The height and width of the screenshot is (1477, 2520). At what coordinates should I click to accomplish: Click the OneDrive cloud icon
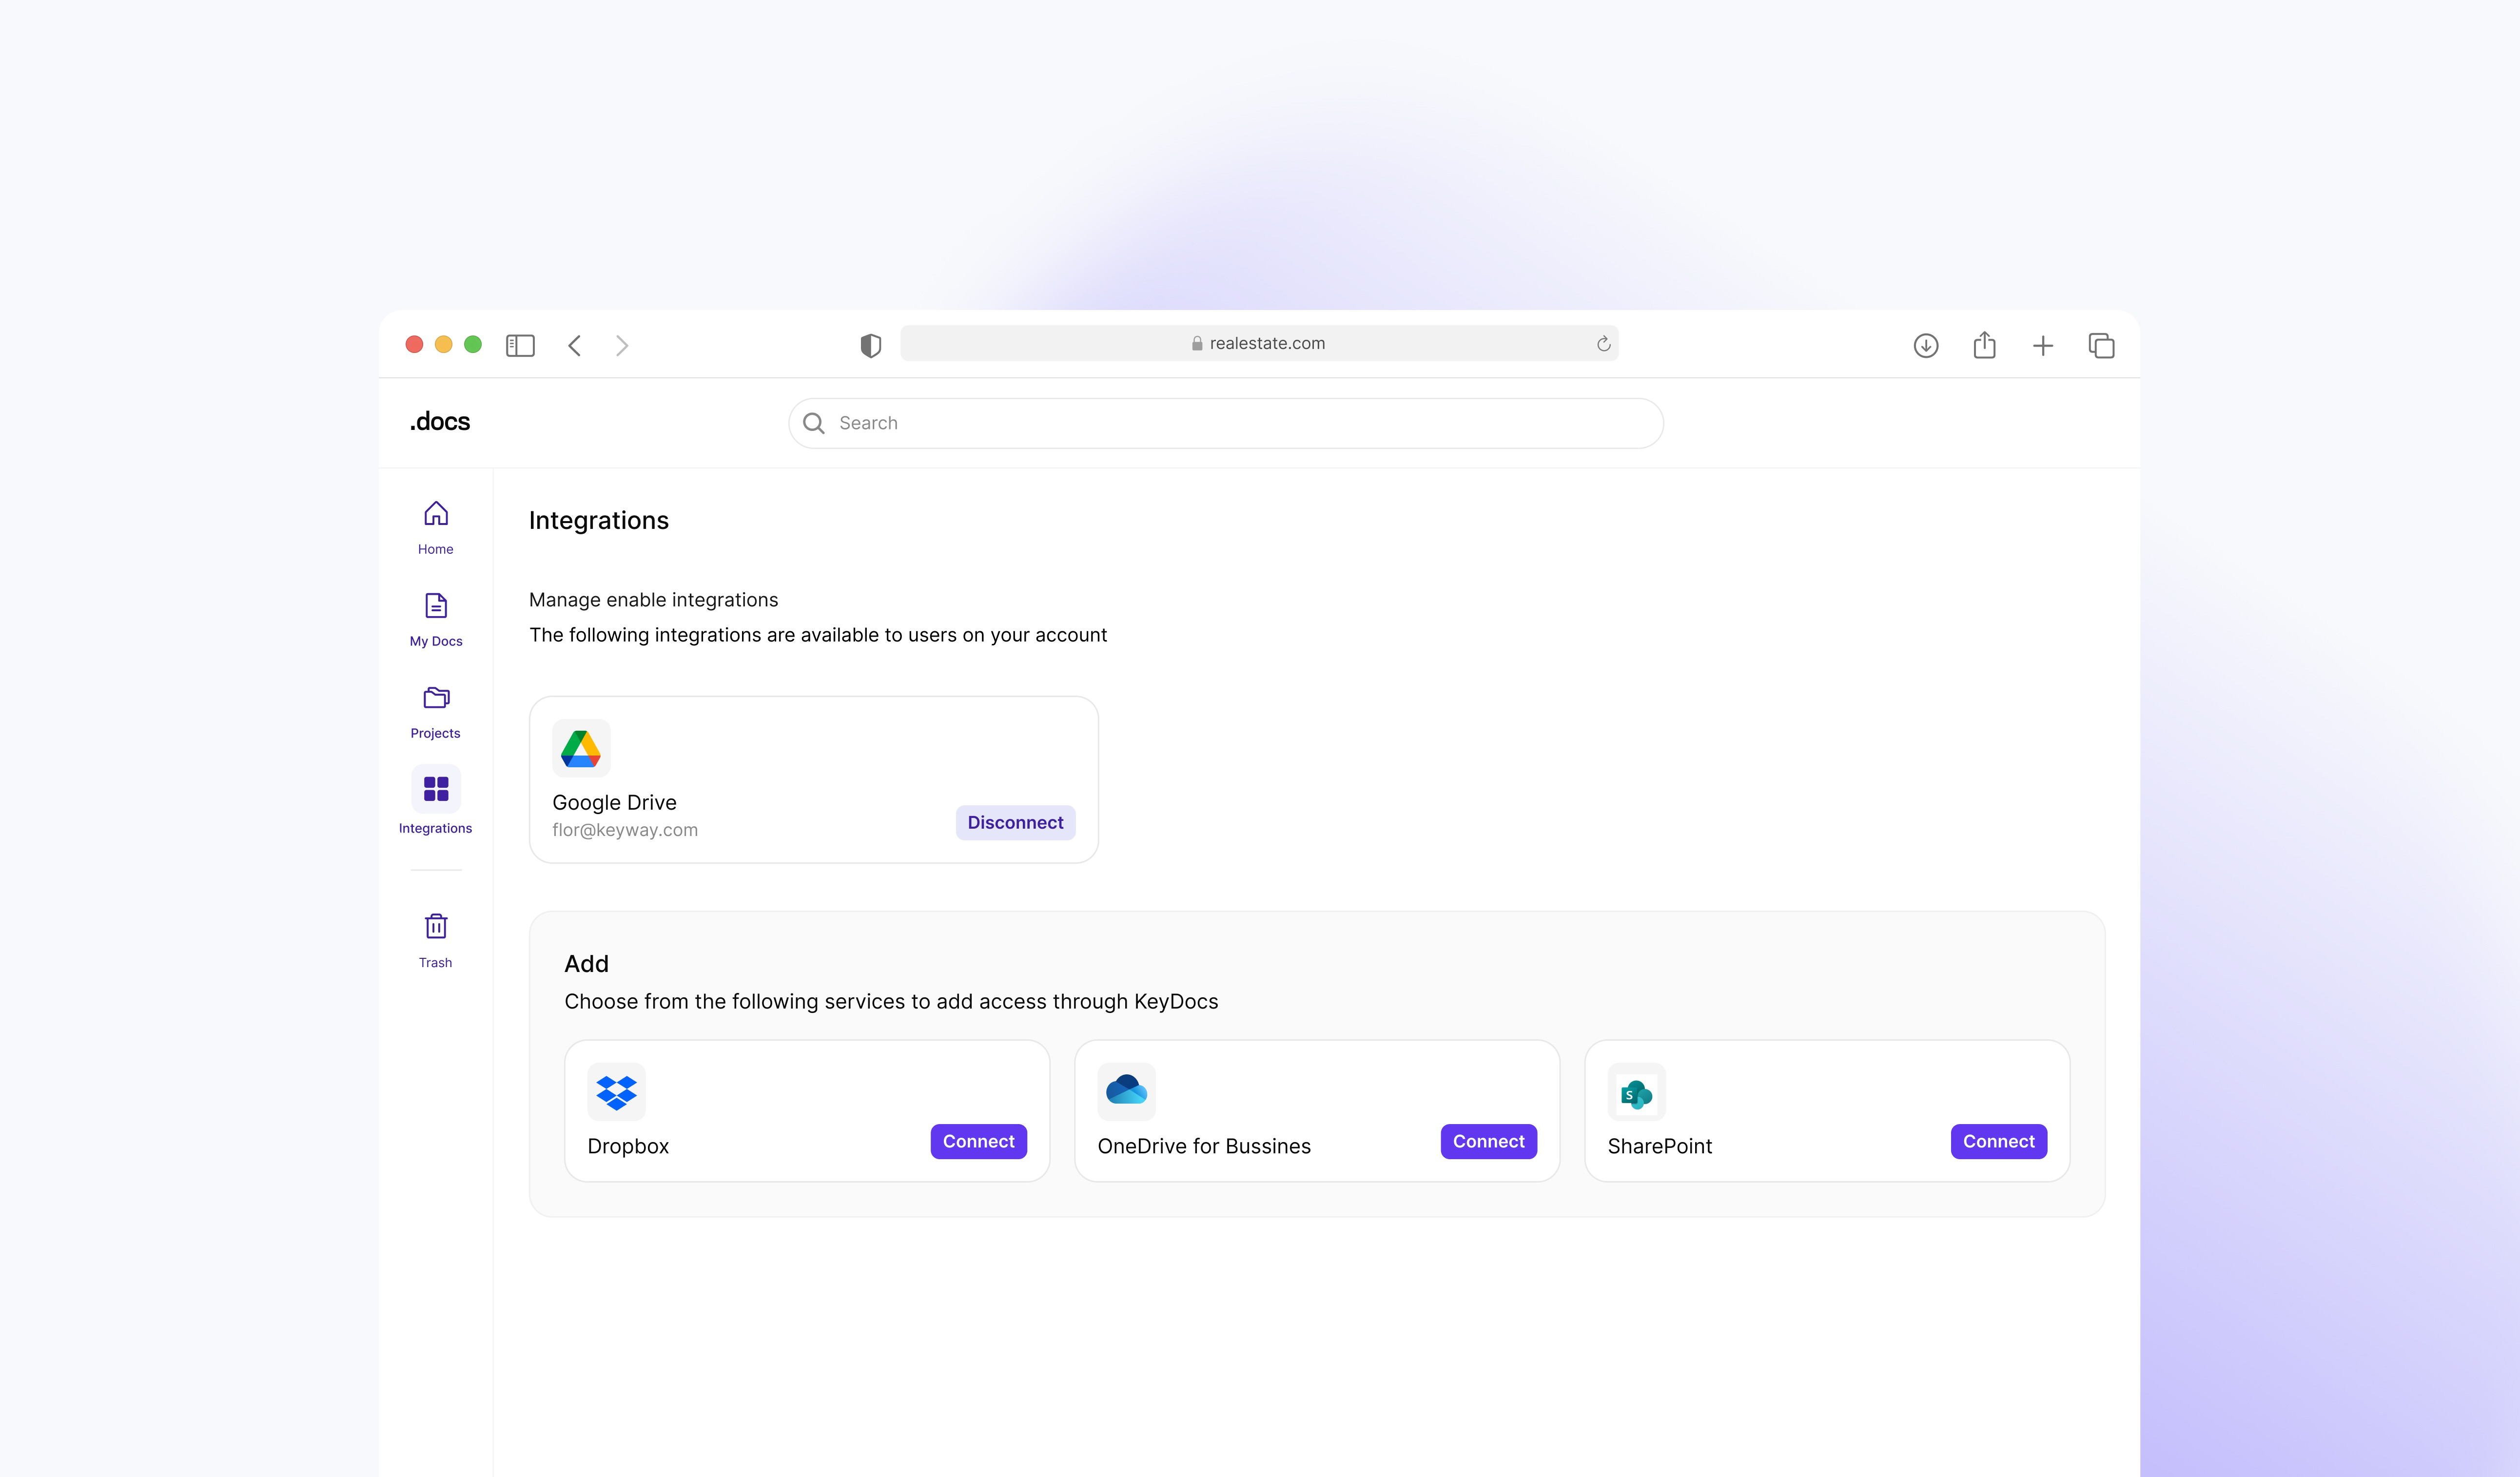pyautogui.click(x=1126, y=1091)
